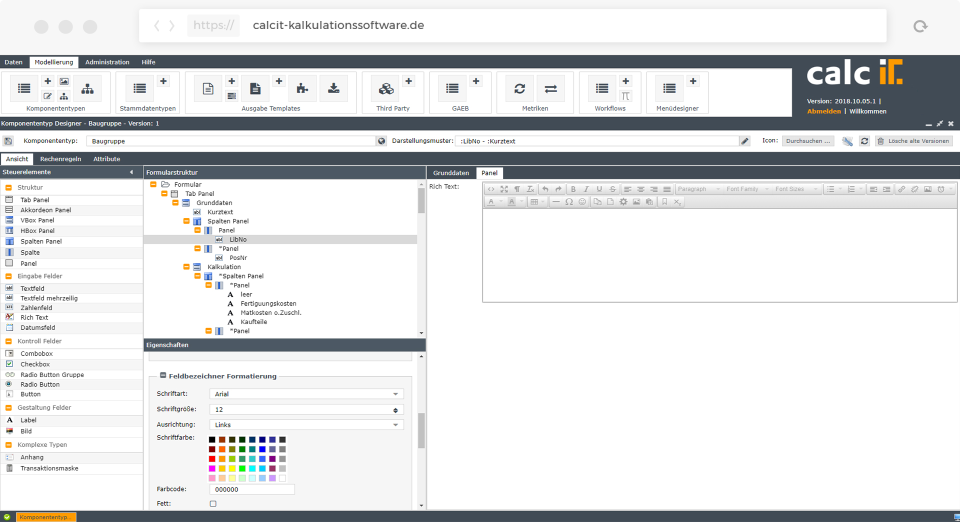Select the black Schriftfarbe swatch
The width and height of the screenshot is (960, 522).
pyautogui.click(x=212, y=439)
